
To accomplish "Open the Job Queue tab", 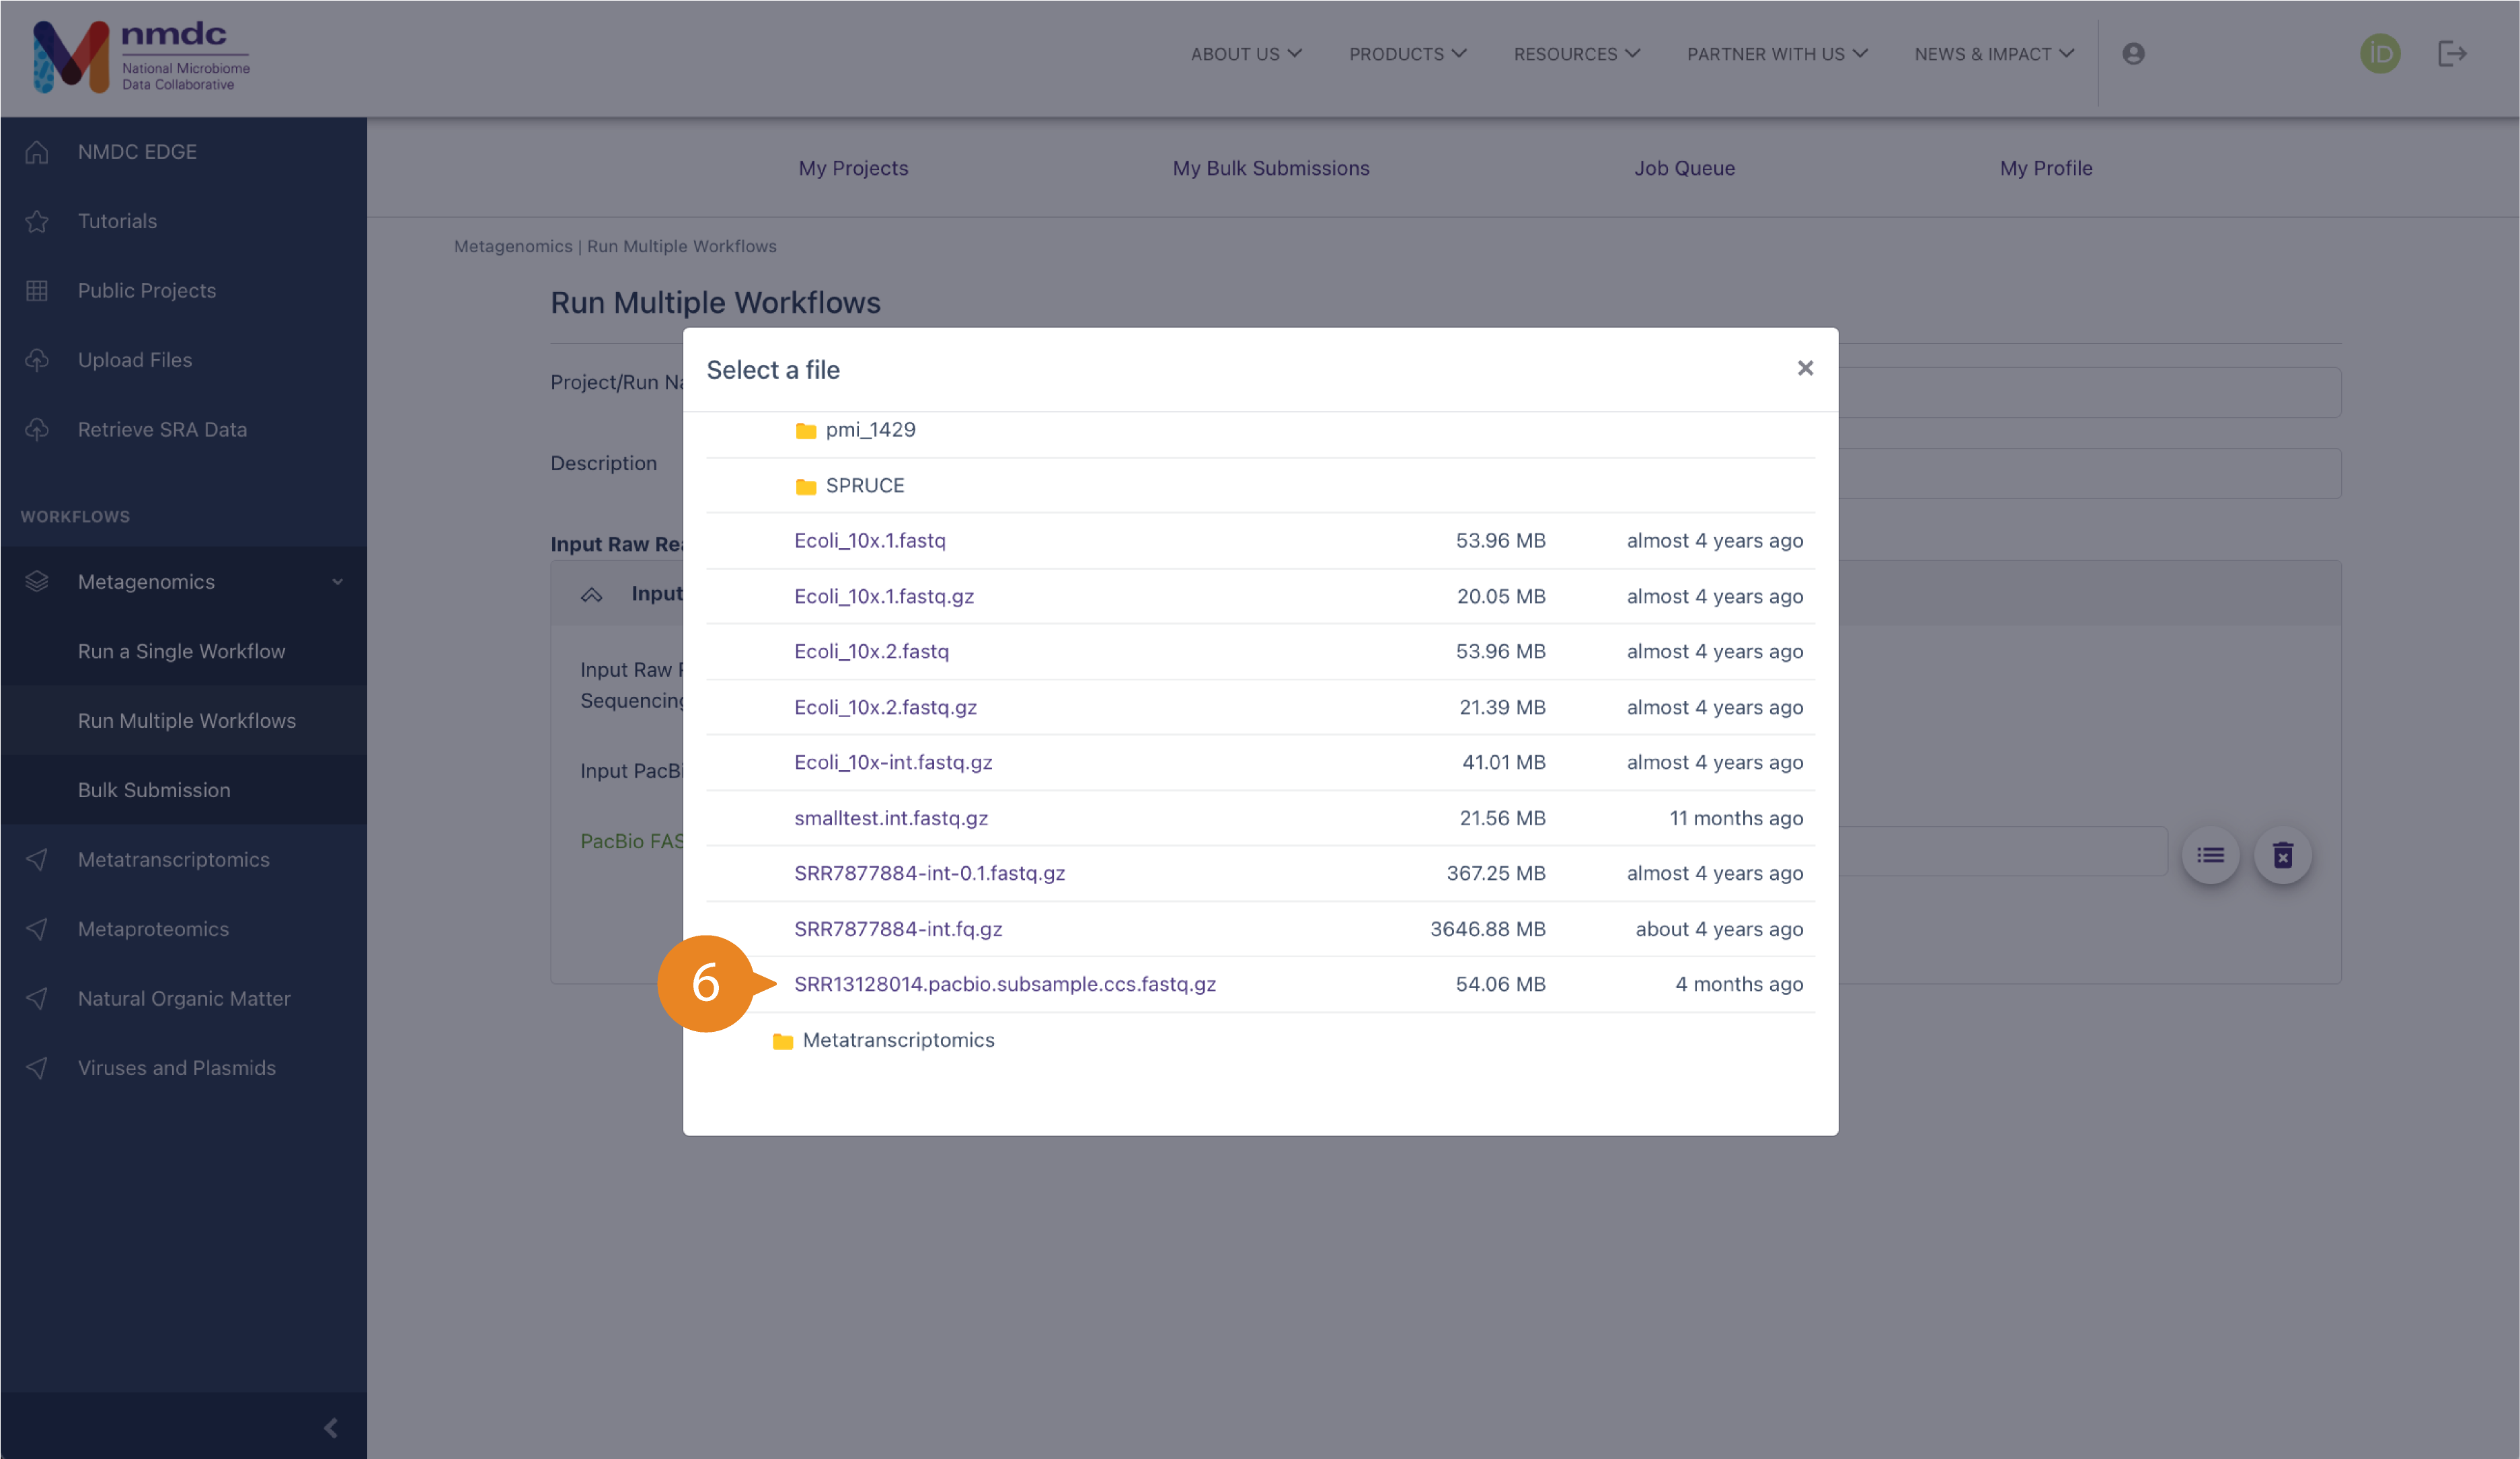I will pyautogui.click(x=1684, y=168).
